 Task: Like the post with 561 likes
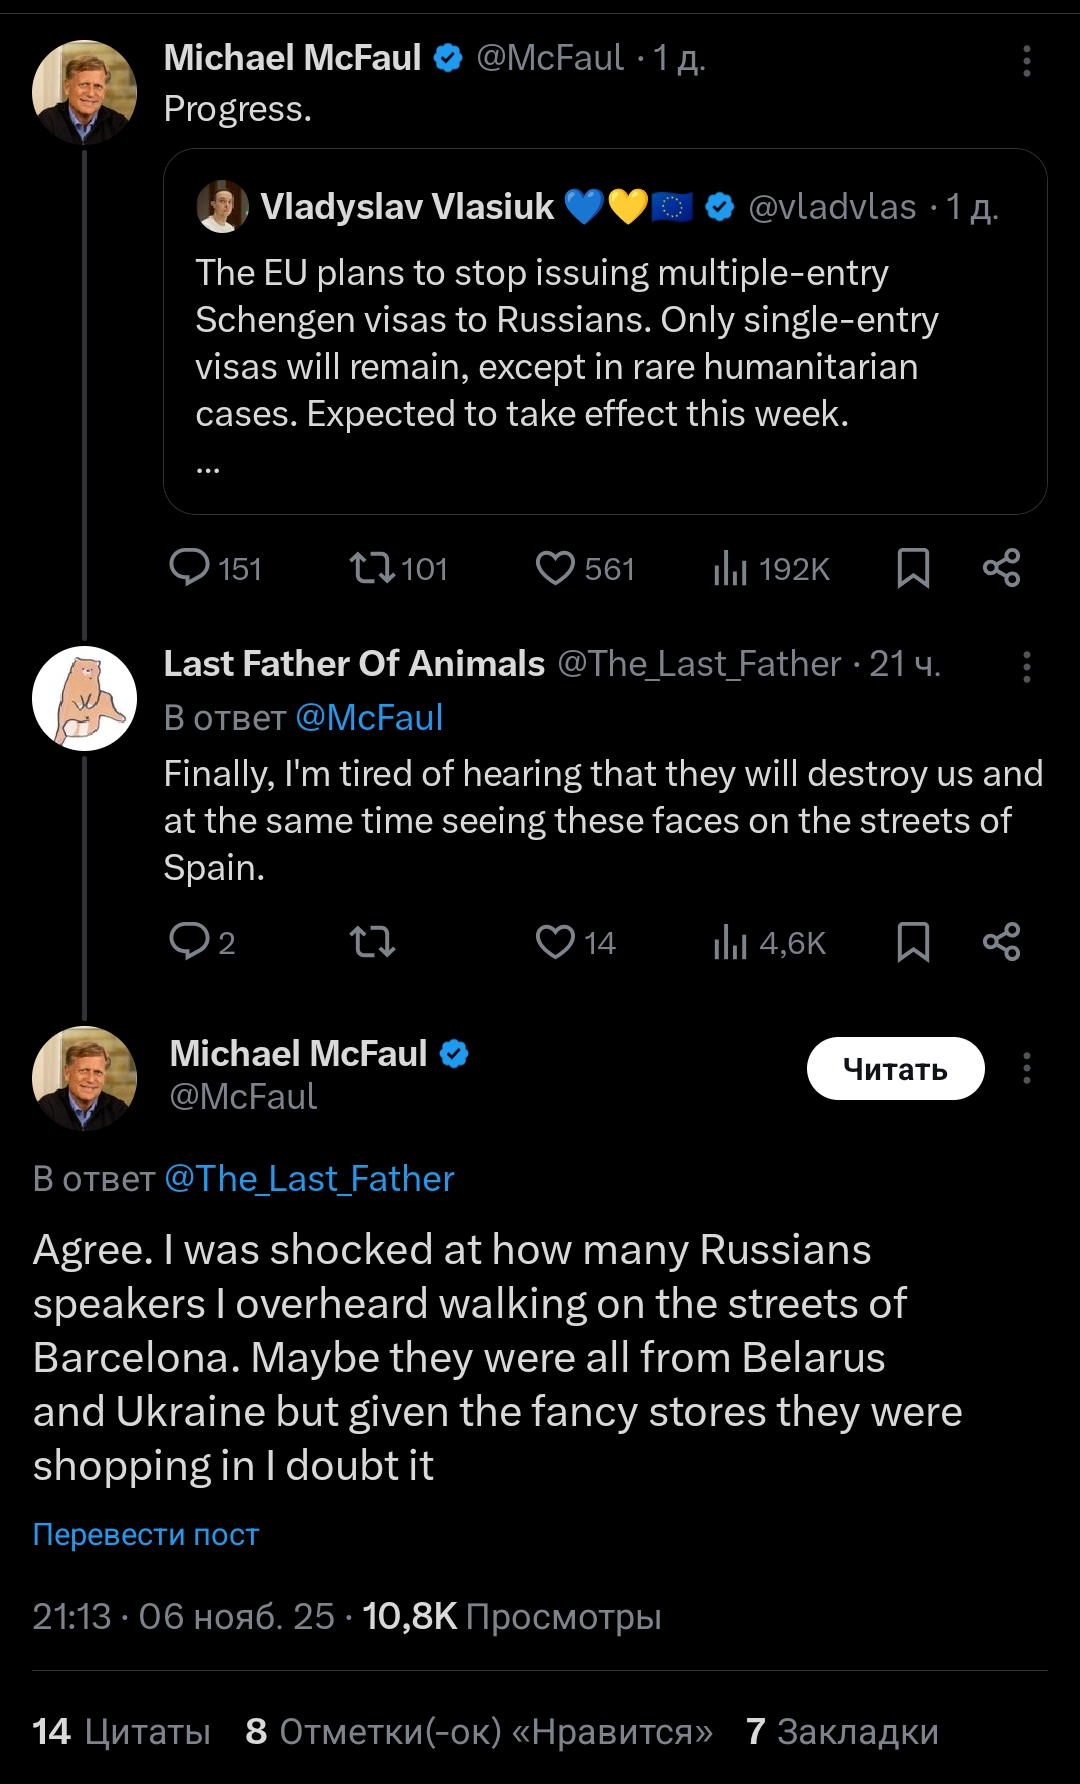click(555, 568)
